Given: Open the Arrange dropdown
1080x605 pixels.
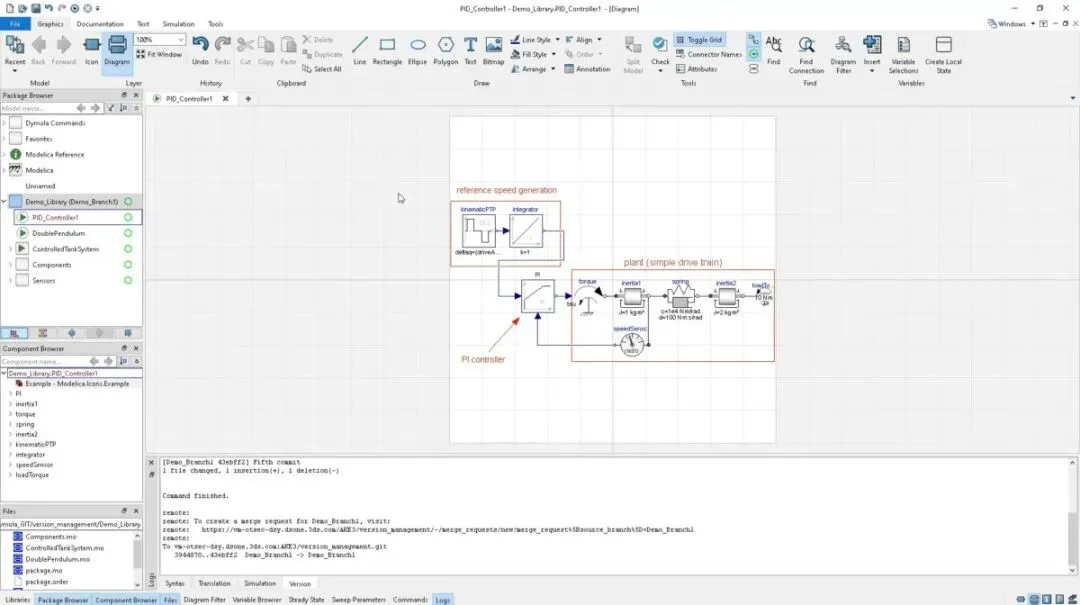Looking at the screenshot, I should tap(533, 69).
